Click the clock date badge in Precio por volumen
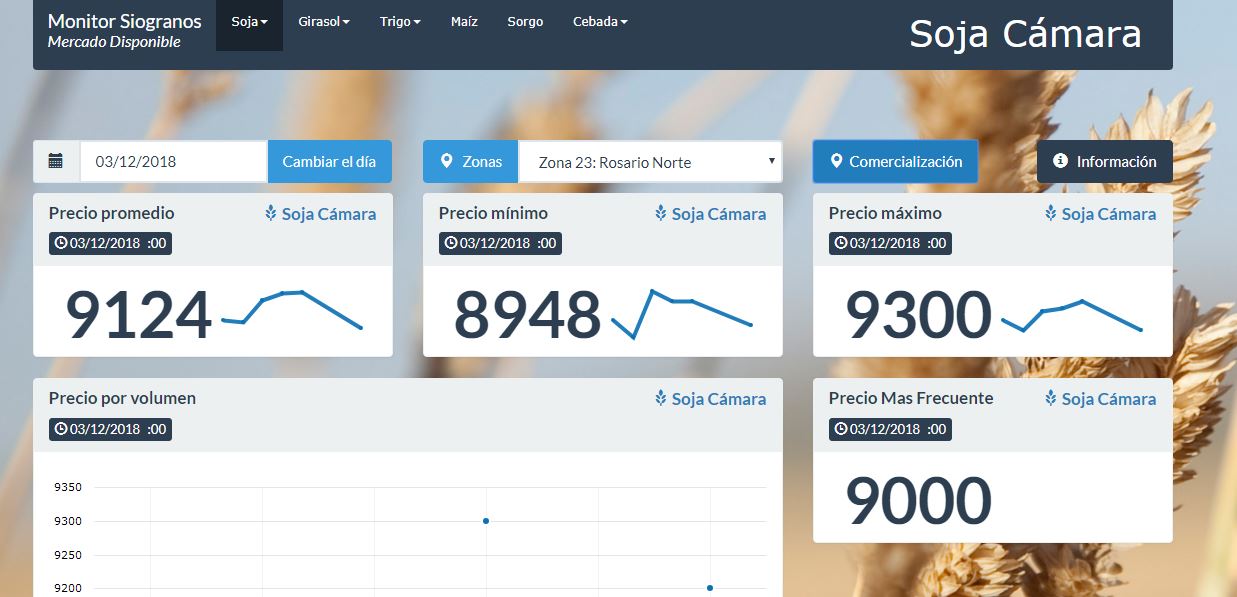Screen dimensions: 1237x597 [110, 429]
